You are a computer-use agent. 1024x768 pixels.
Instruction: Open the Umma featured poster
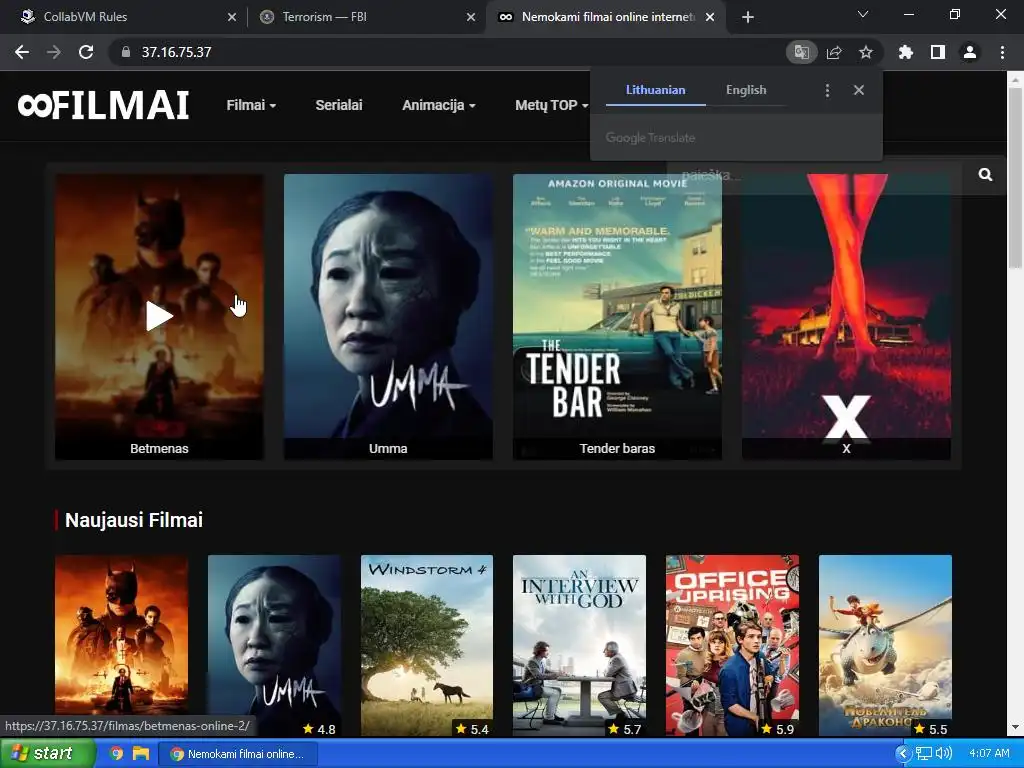click(388, 316)
